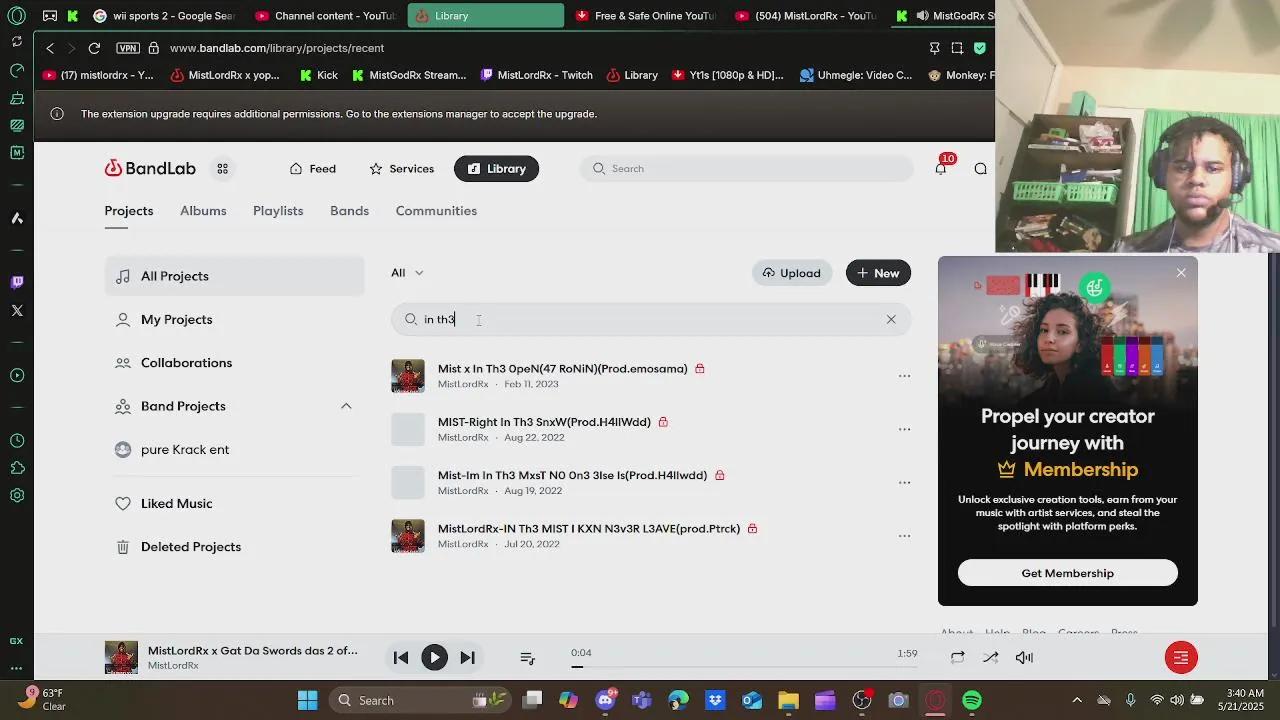Screen dimensions: 1280x720
Task: Open the chat messages icon
Action: (981, 169)
